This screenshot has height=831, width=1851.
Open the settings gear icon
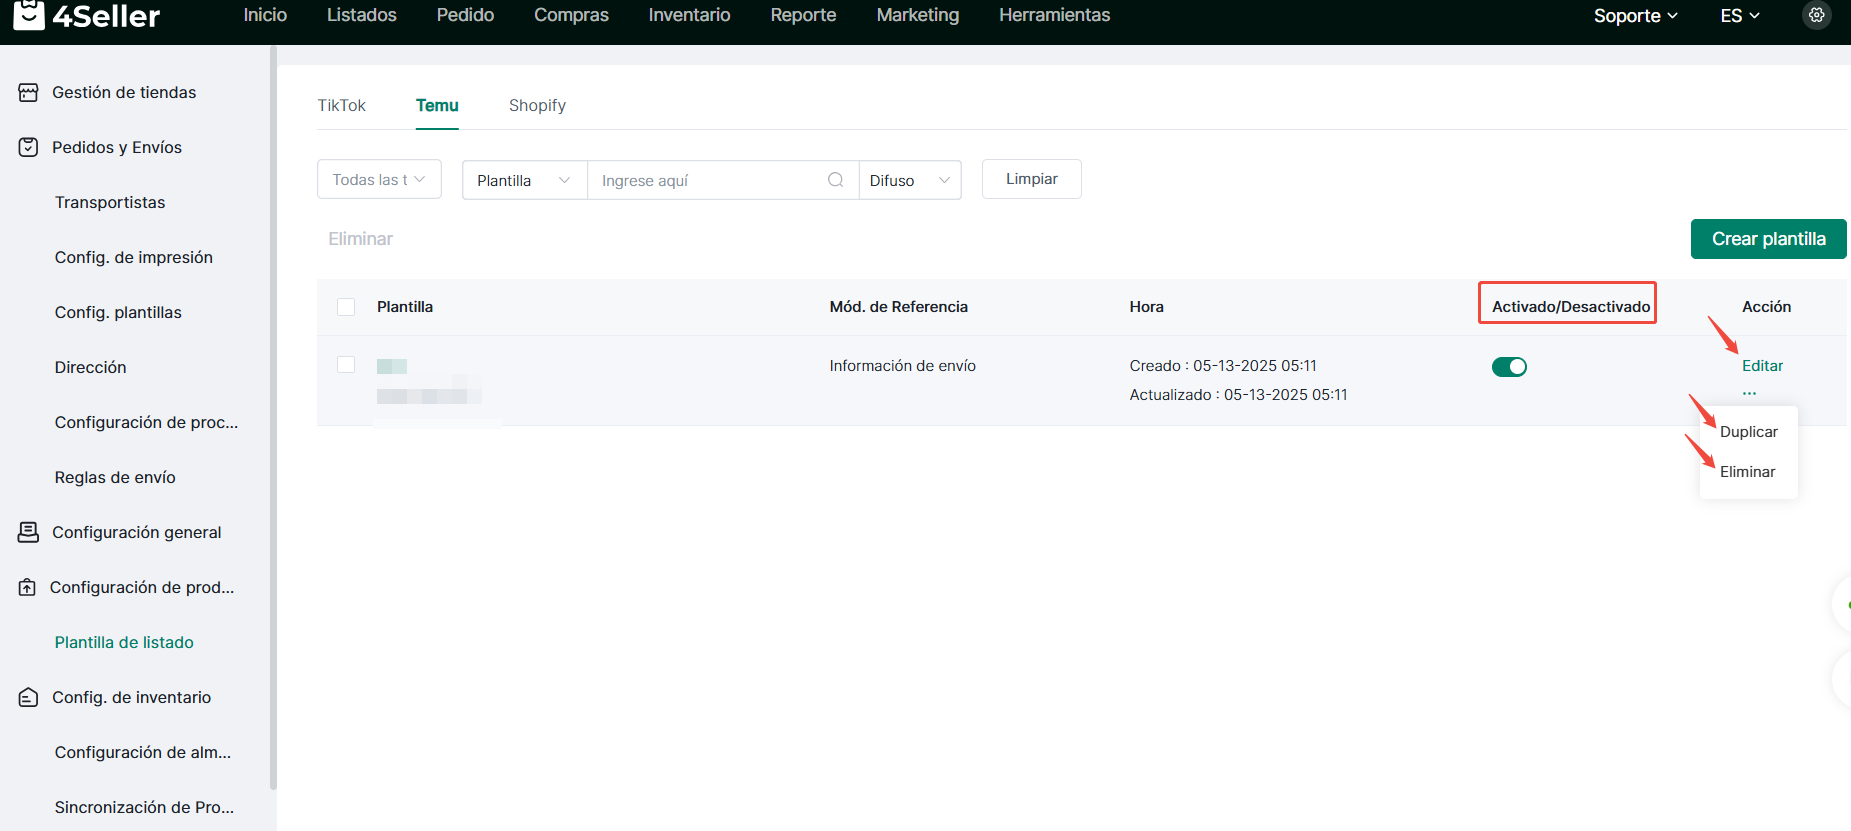tap(1817, 15)
